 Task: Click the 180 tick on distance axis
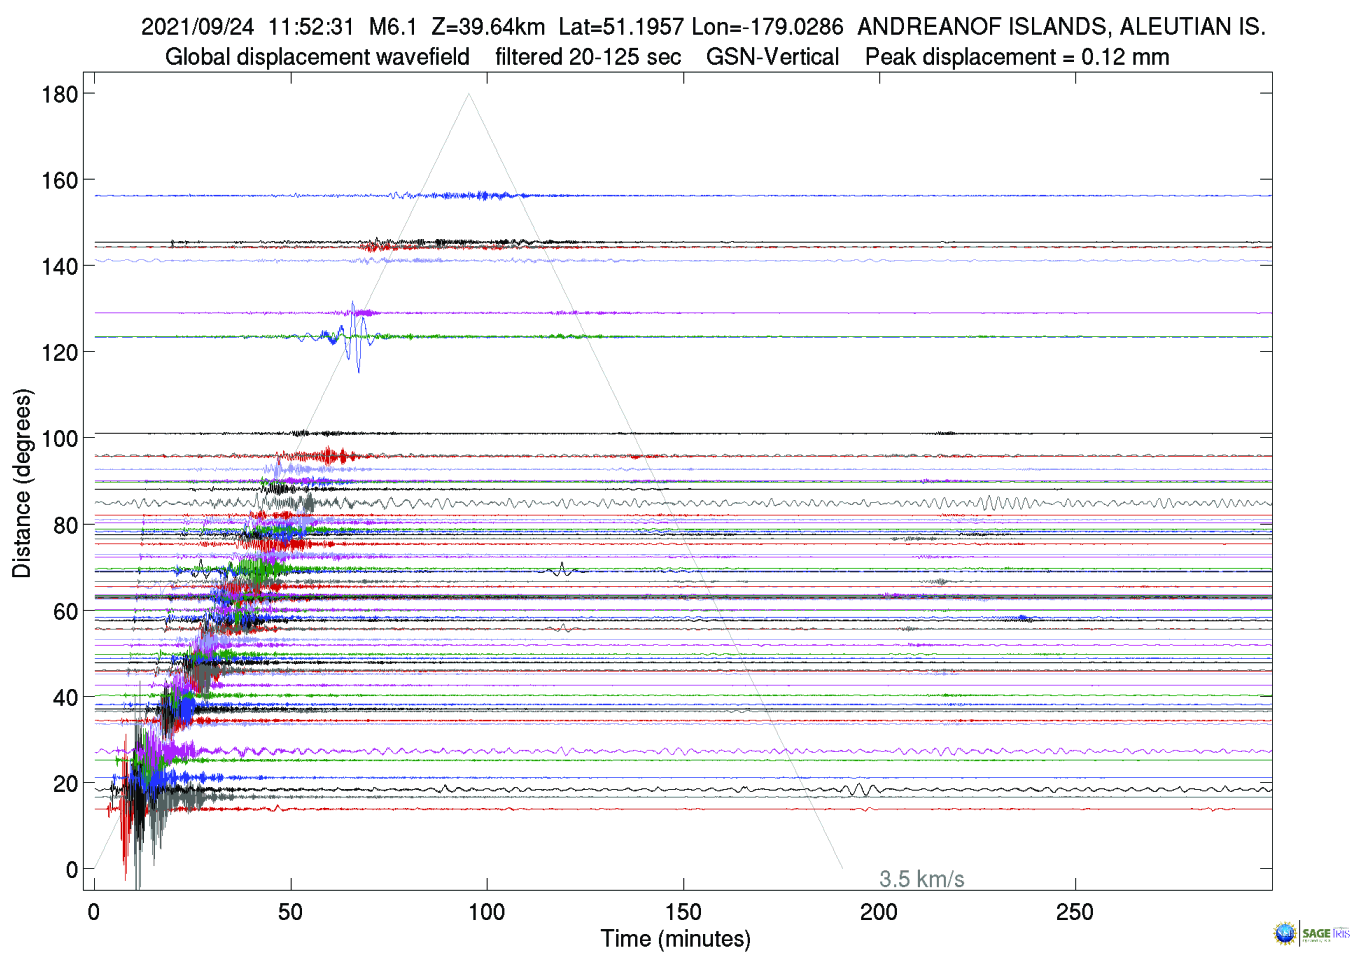59,94
